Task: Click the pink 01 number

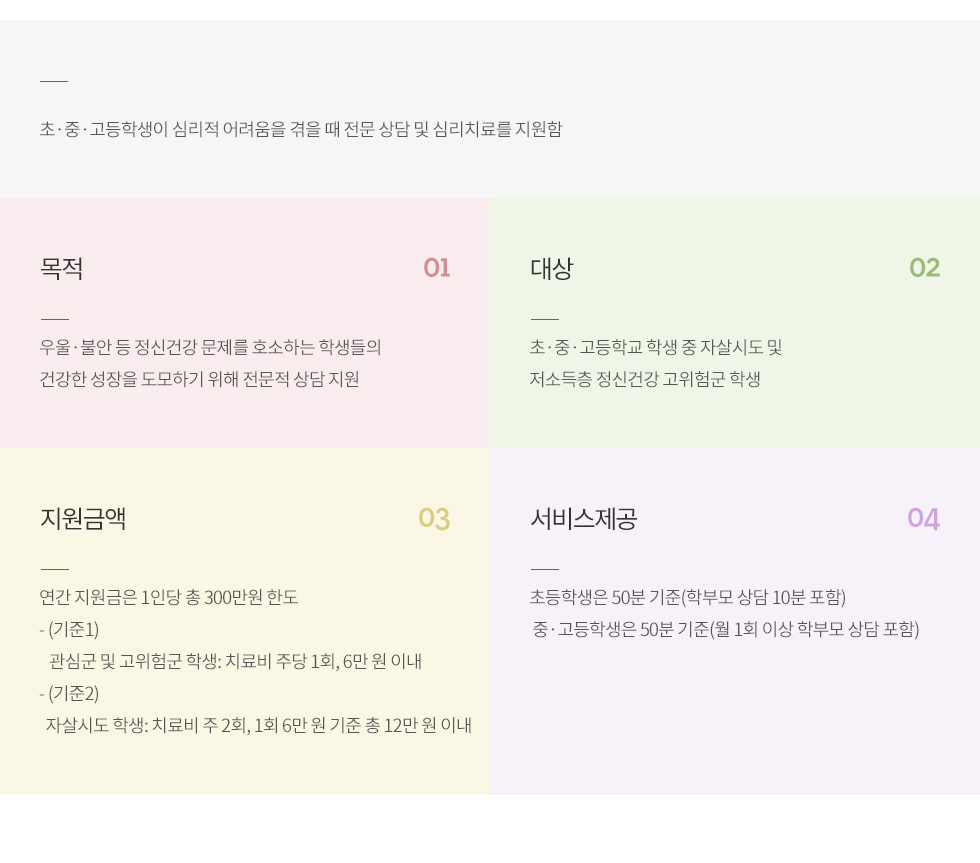Action: click(x=436, y=268)
